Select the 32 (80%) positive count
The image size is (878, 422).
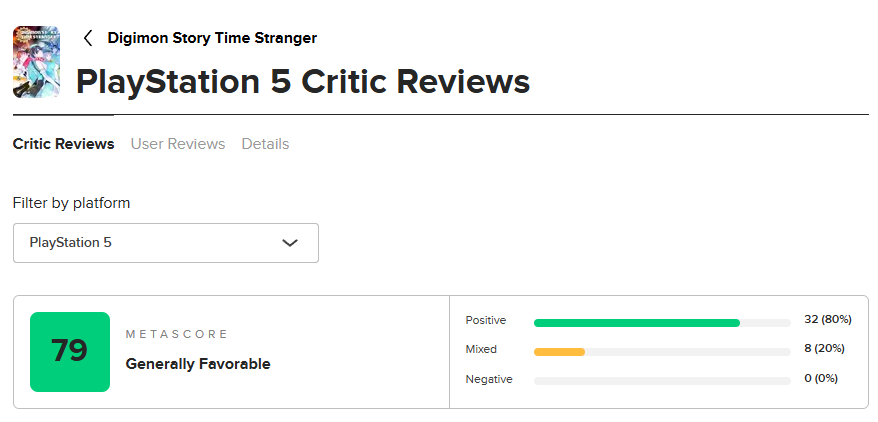click(827, 320)
